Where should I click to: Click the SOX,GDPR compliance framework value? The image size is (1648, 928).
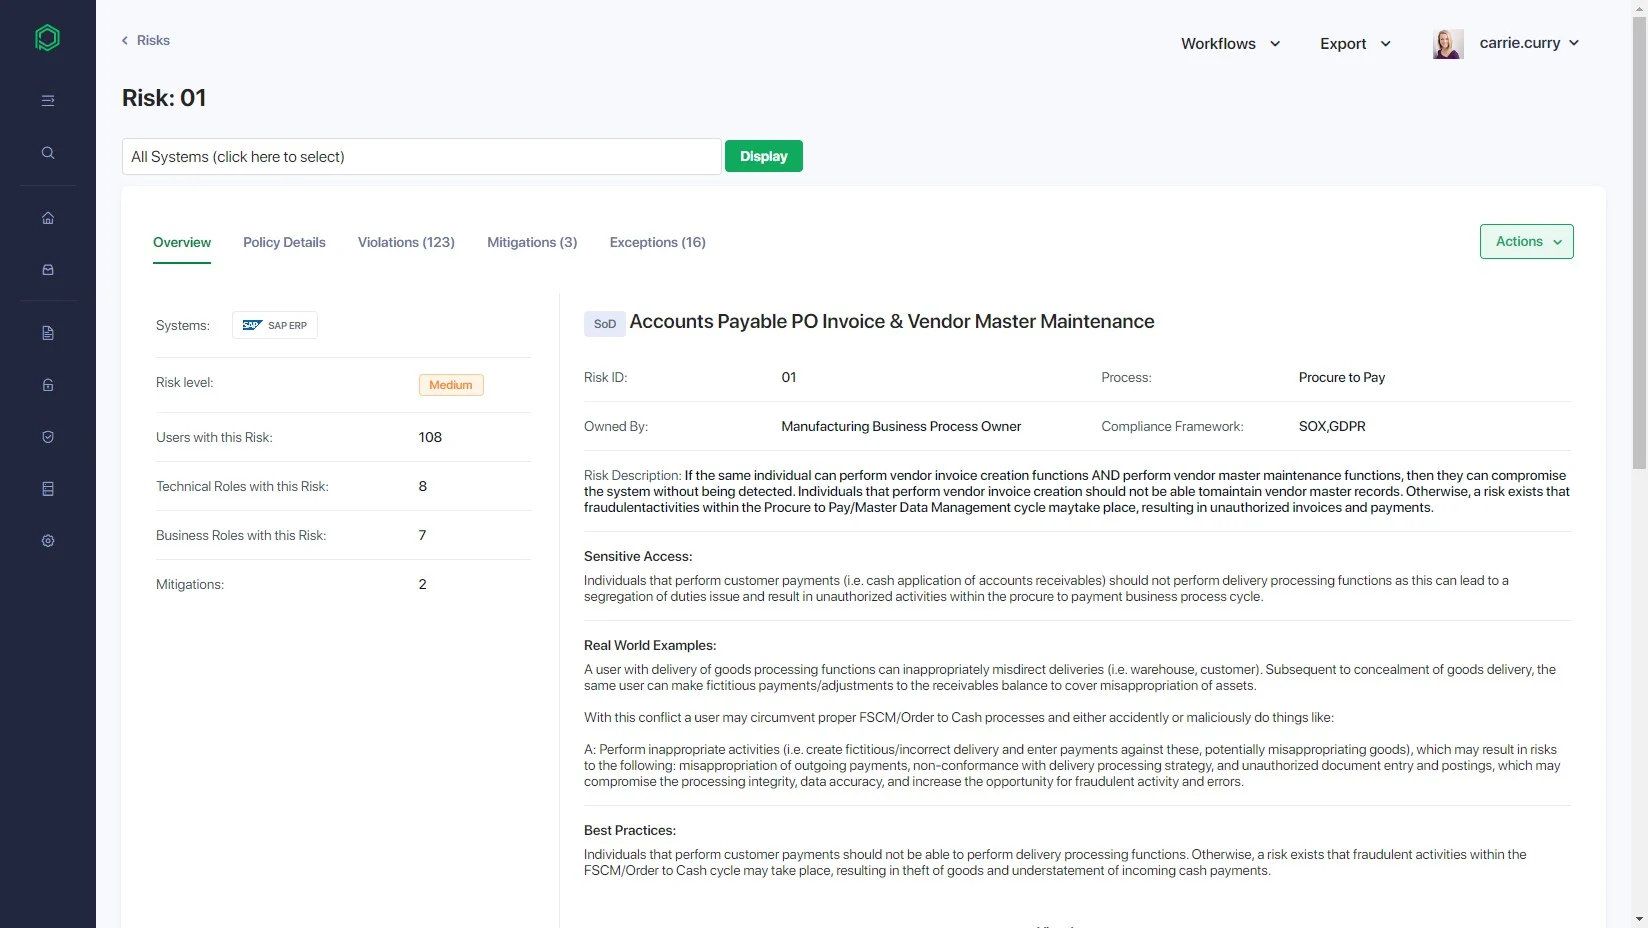tap(1332, 427)
